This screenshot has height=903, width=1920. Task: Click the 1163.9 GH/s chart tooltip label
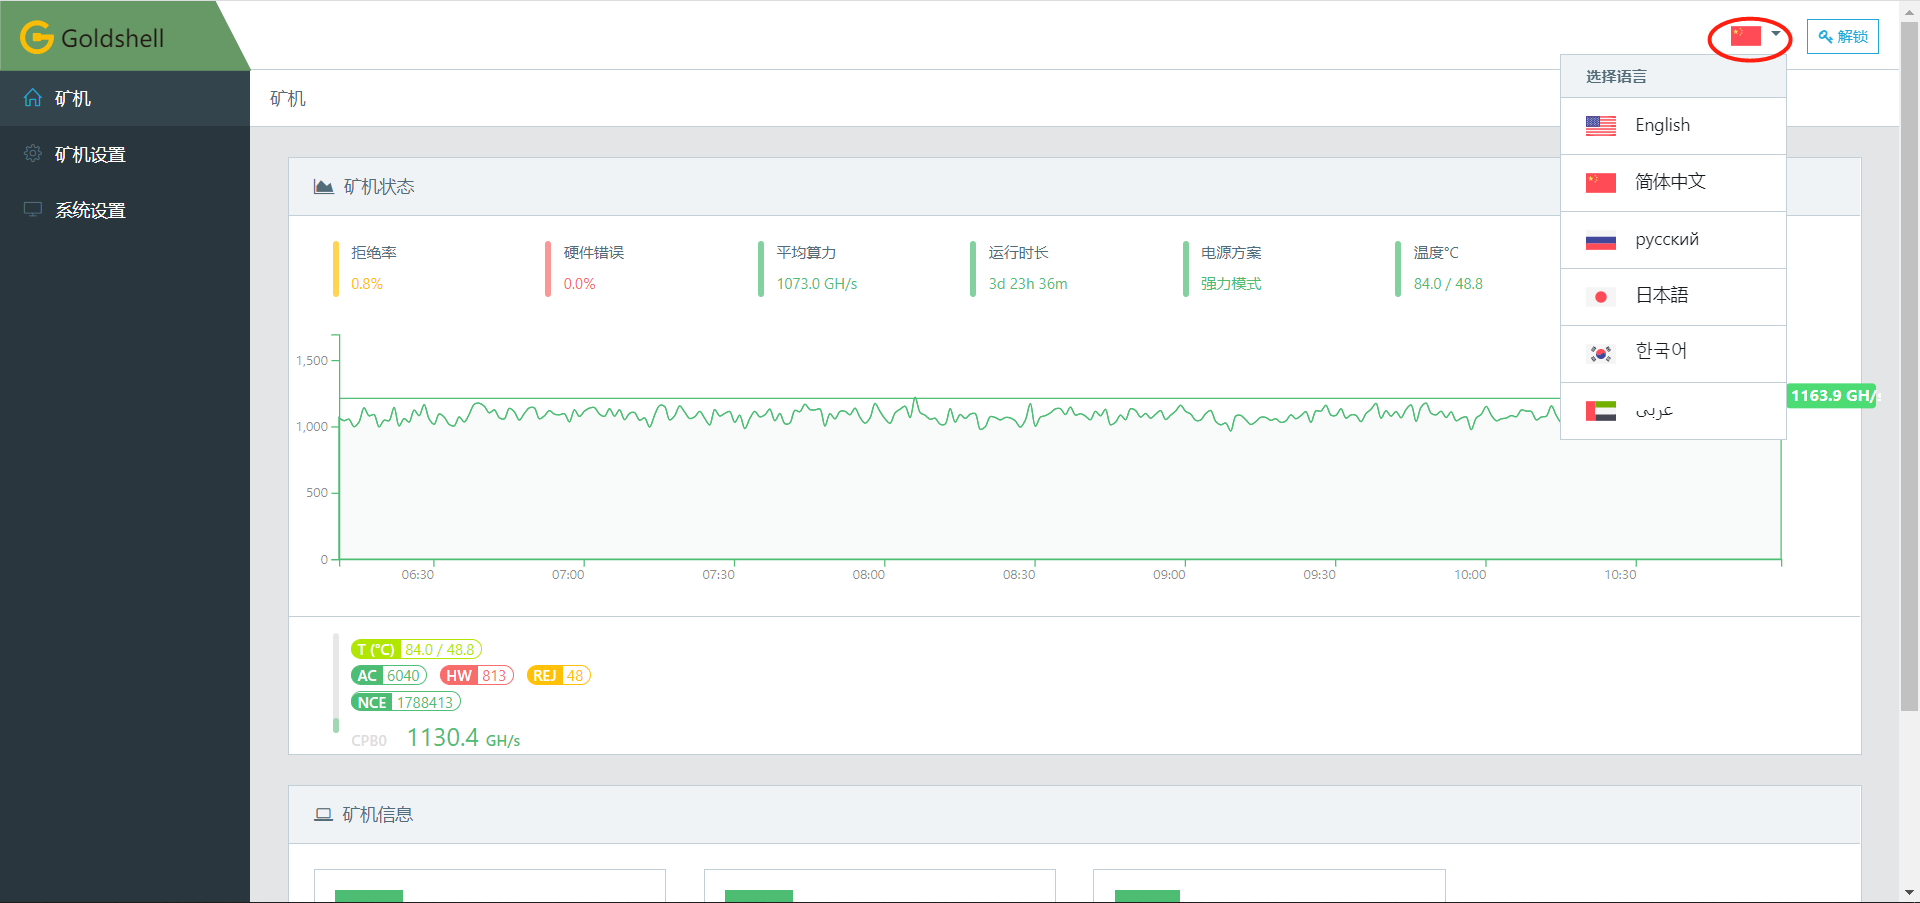click(x=1832, y=396)
